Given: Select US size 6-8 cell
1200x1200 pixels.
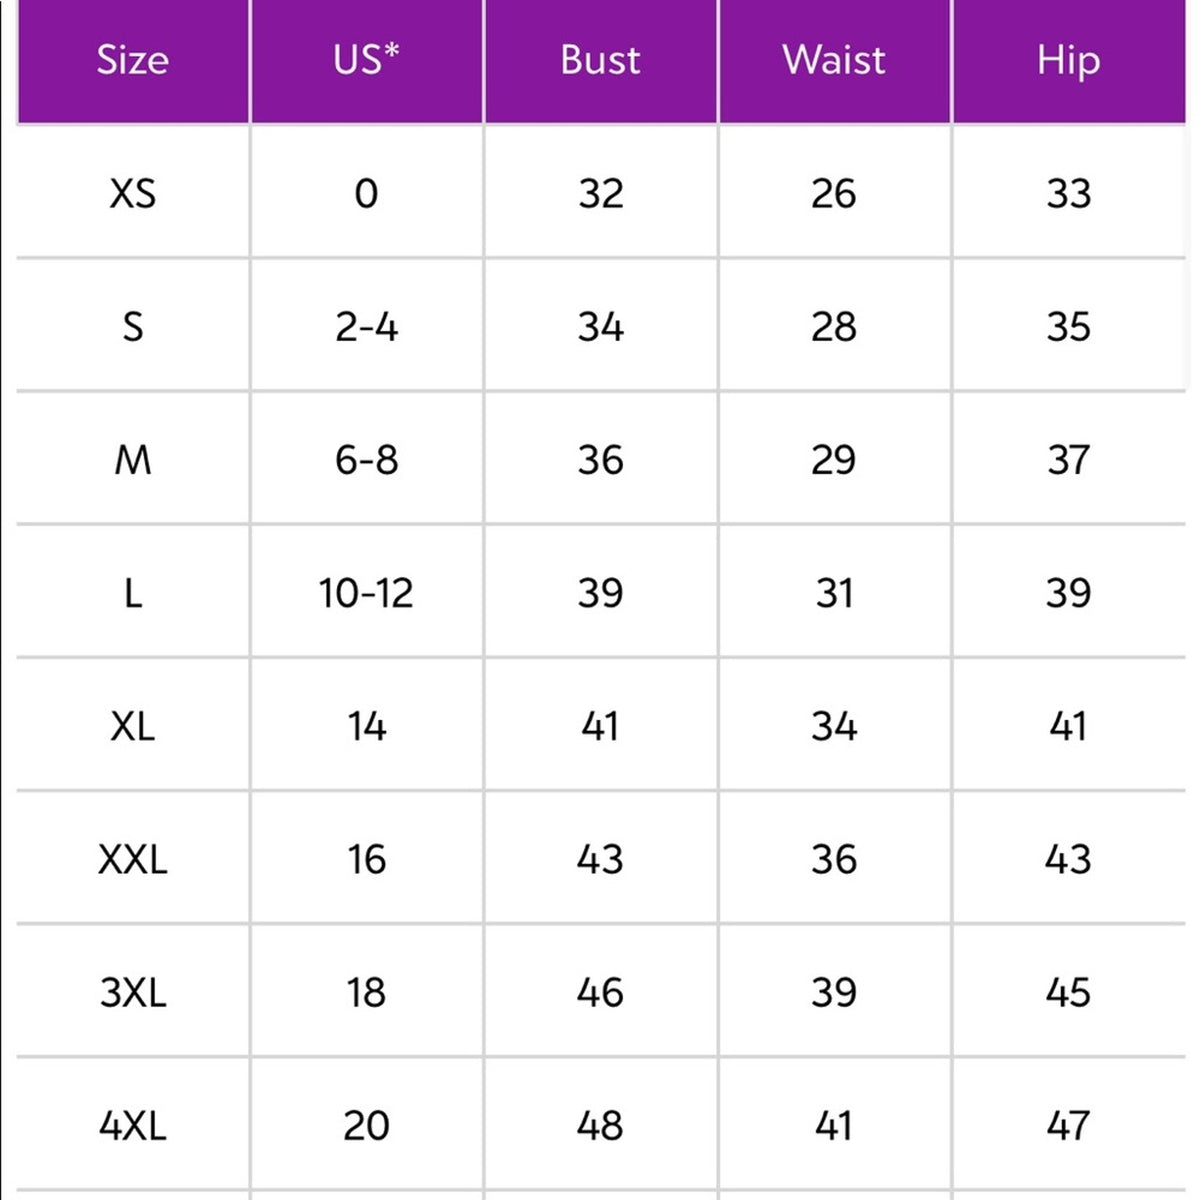Looking at the screenshot, I should [x=367, y=459].
